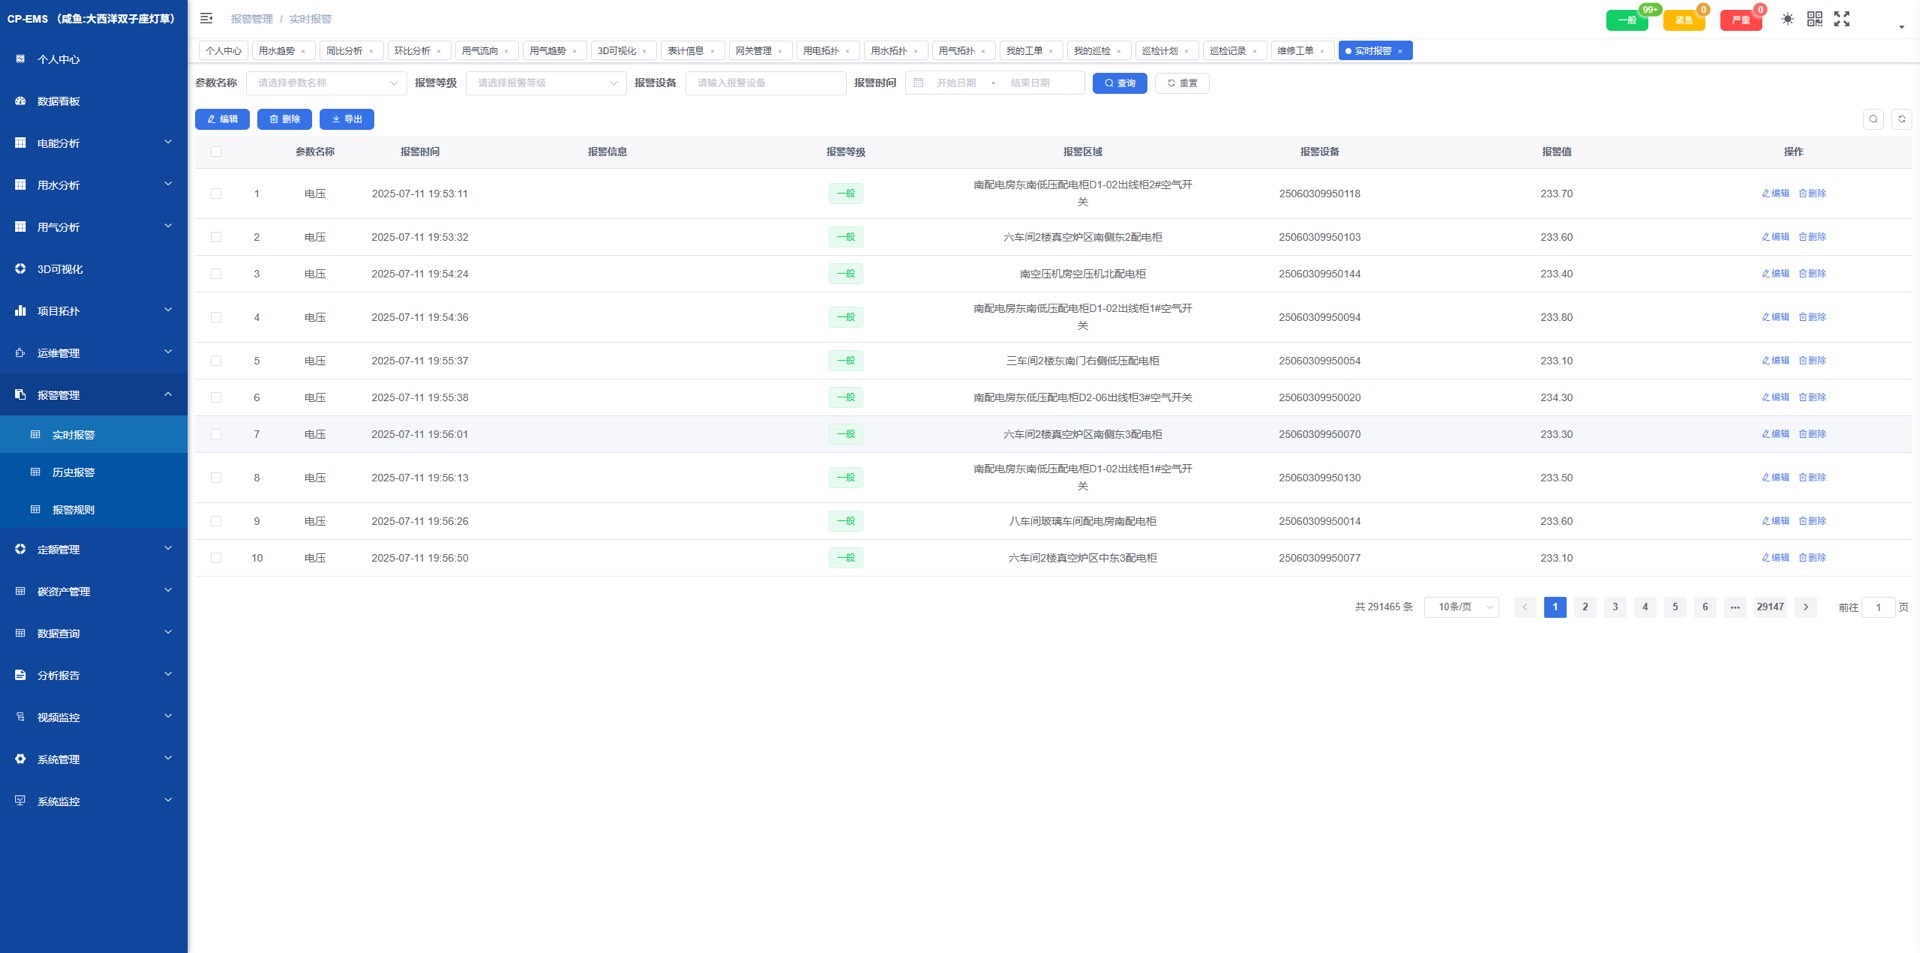1920x953 pixels.
Task: Expand the 电能分析 sidebar menu
Action: pos(93,143)
